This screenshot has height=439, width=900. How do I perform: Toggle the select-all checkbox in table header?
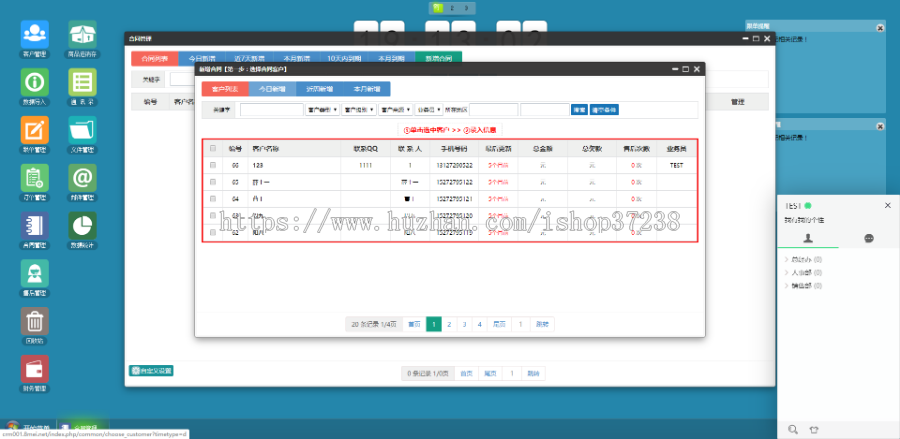211,148
